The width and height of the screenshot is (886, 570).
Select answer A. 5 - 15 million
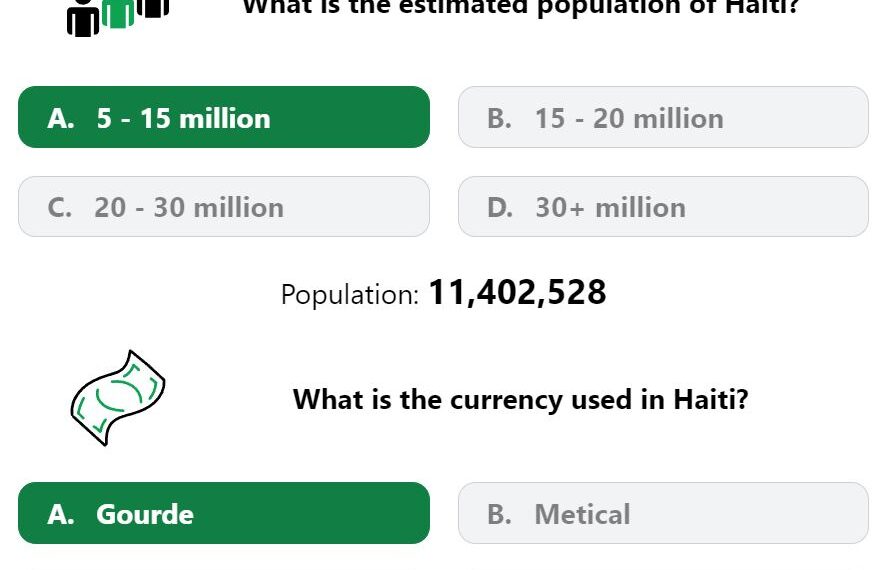(224, 118)
